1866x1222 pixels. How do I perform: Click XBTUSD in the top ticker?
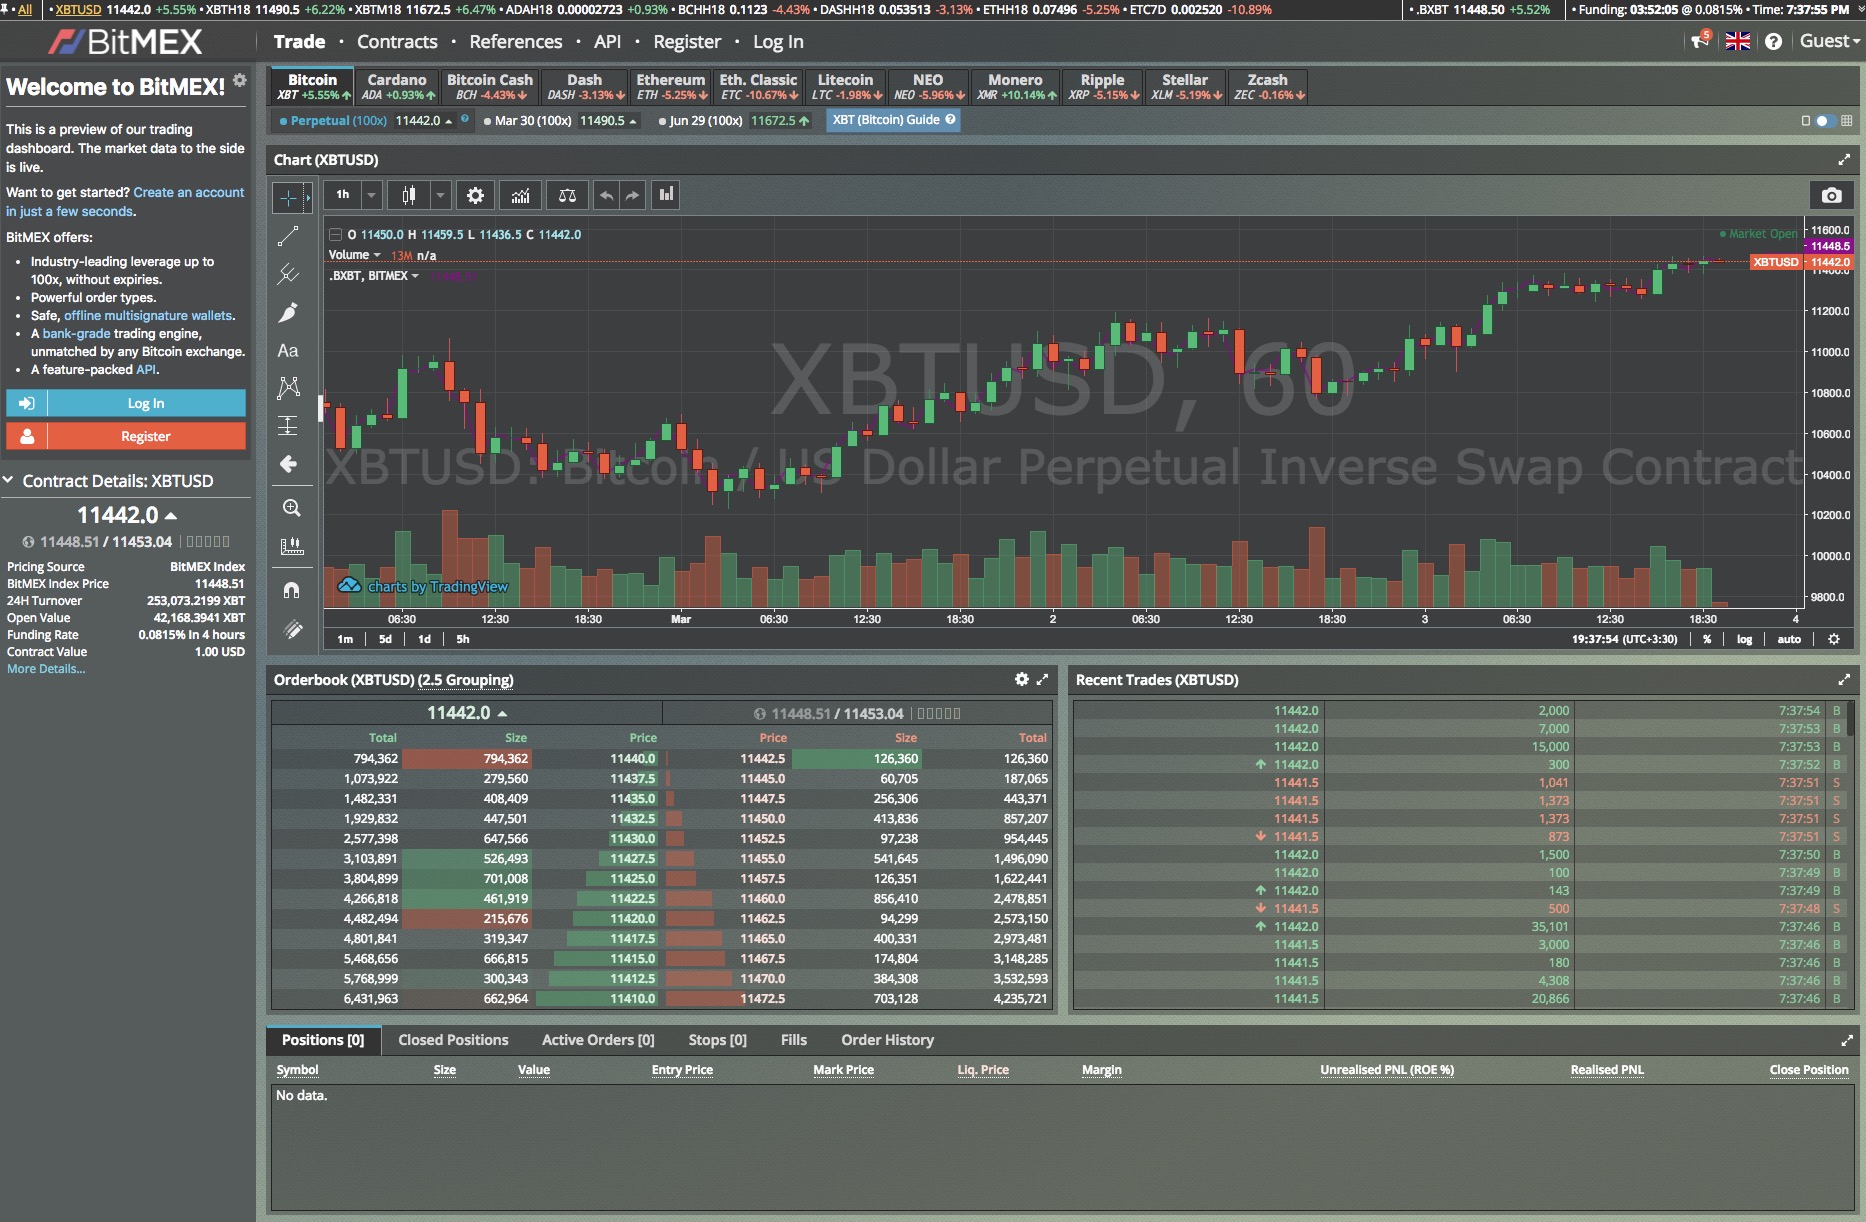click(78, 9)
